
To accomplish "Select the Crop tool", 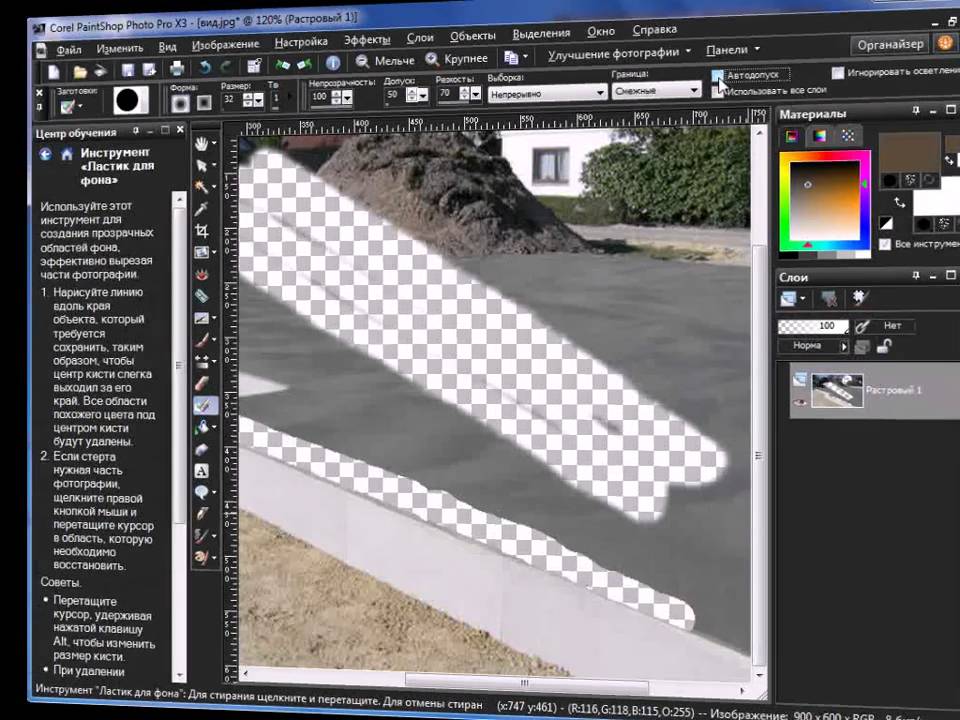I will (x=201, y=231).
